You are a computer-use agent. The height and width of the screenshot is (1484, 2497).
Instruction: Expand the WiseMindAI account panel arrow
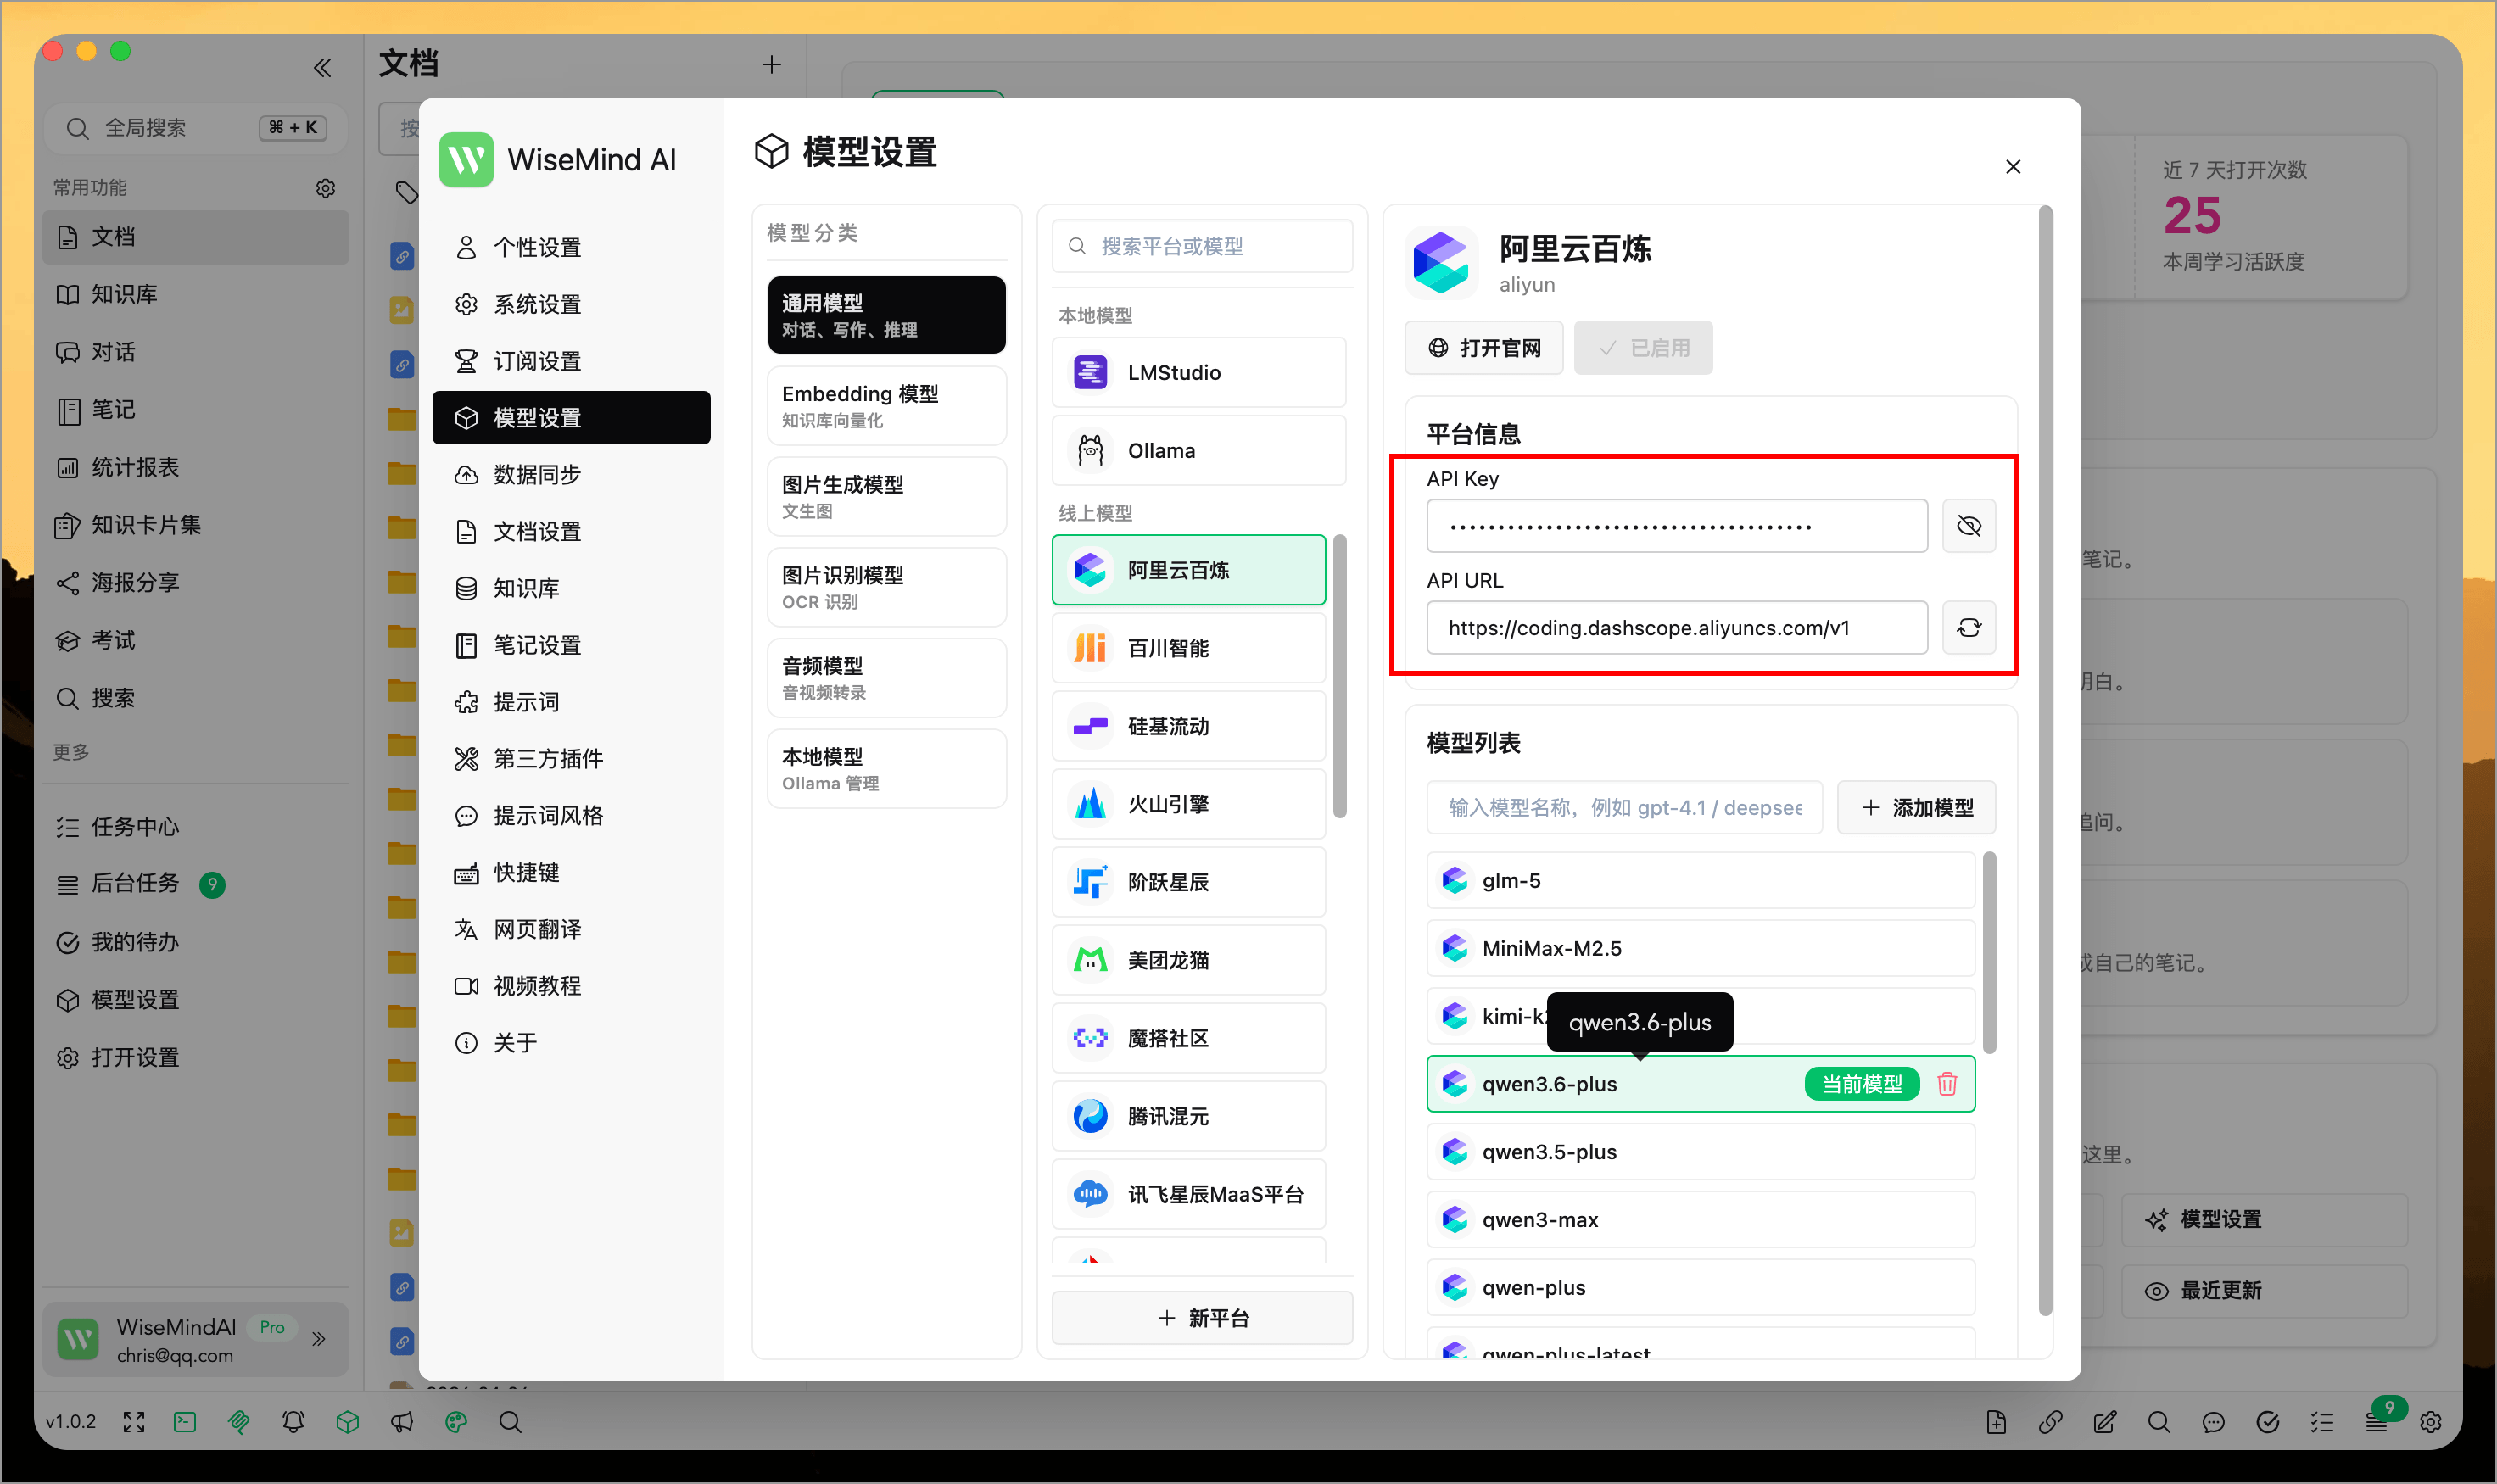[x=319, y=1339]
